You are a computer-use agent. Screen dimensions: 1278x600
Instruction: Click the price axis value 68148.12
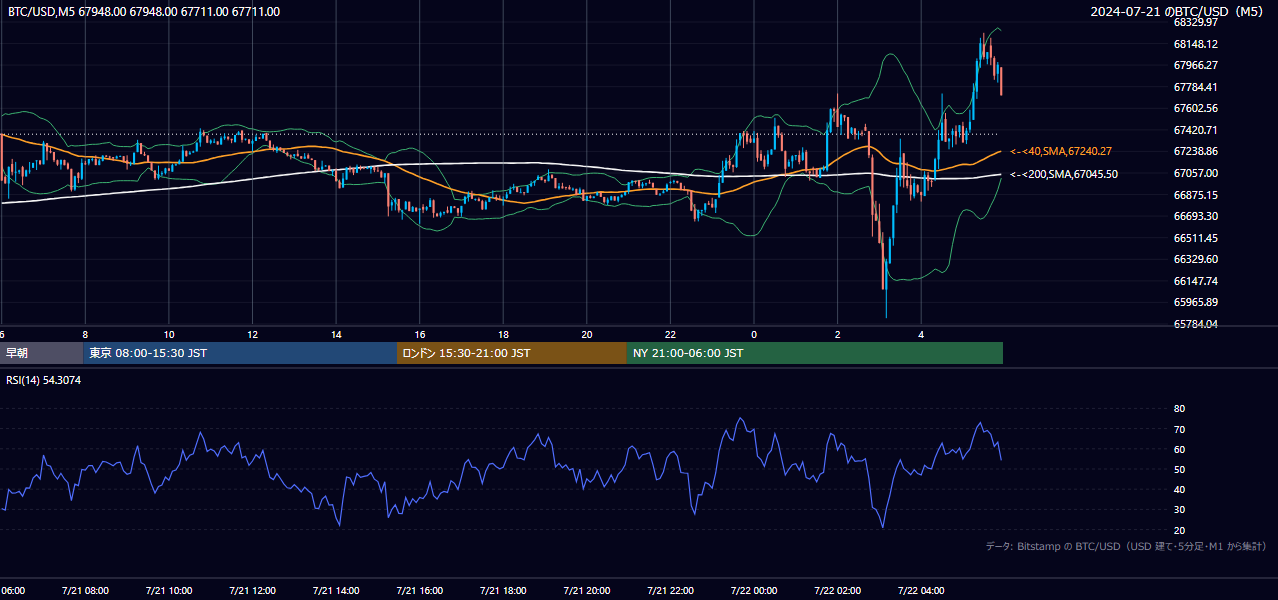coord(1196,44)
